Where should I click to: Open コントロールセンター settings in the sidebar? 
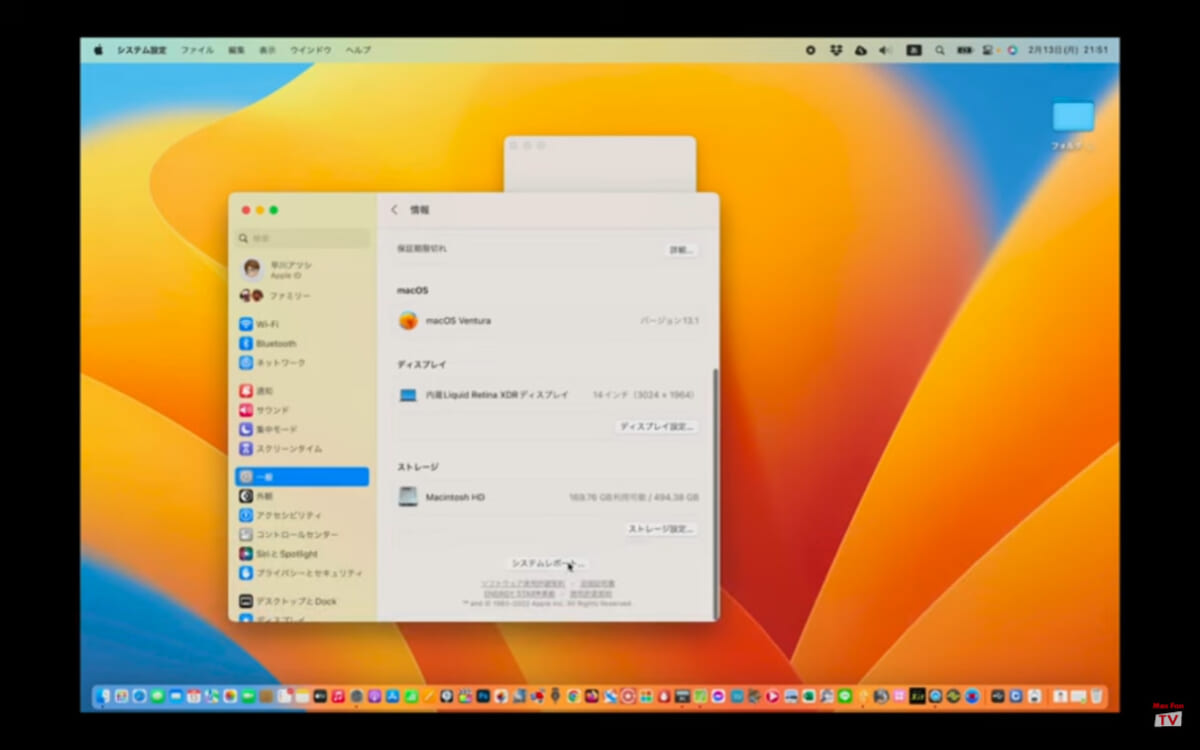302,534
